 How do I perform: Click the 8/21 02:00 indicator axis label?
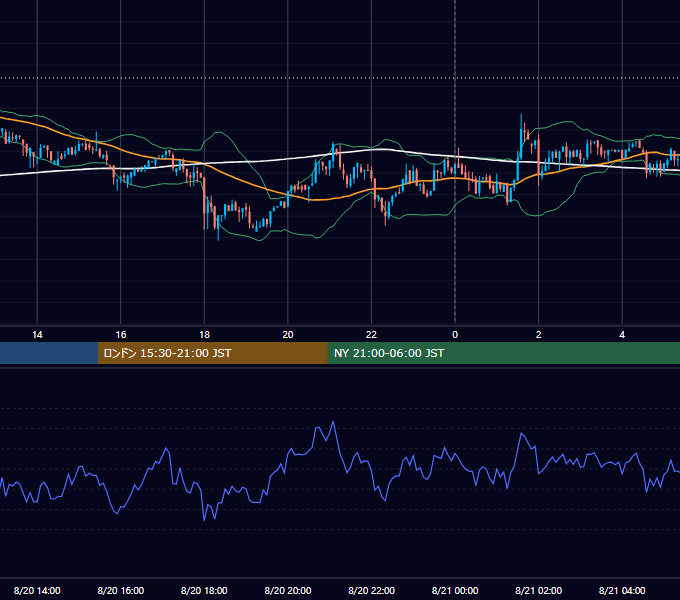[x=539, y=590]
